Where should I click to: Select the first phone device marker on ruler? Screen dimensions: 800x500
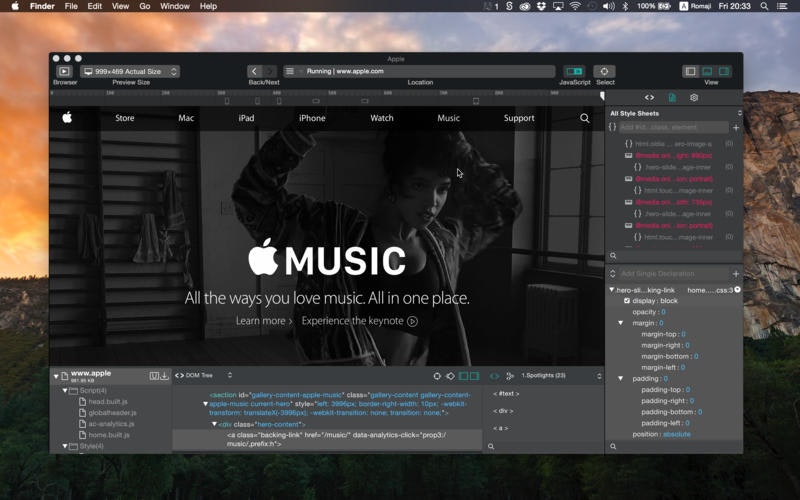[227, 101]
